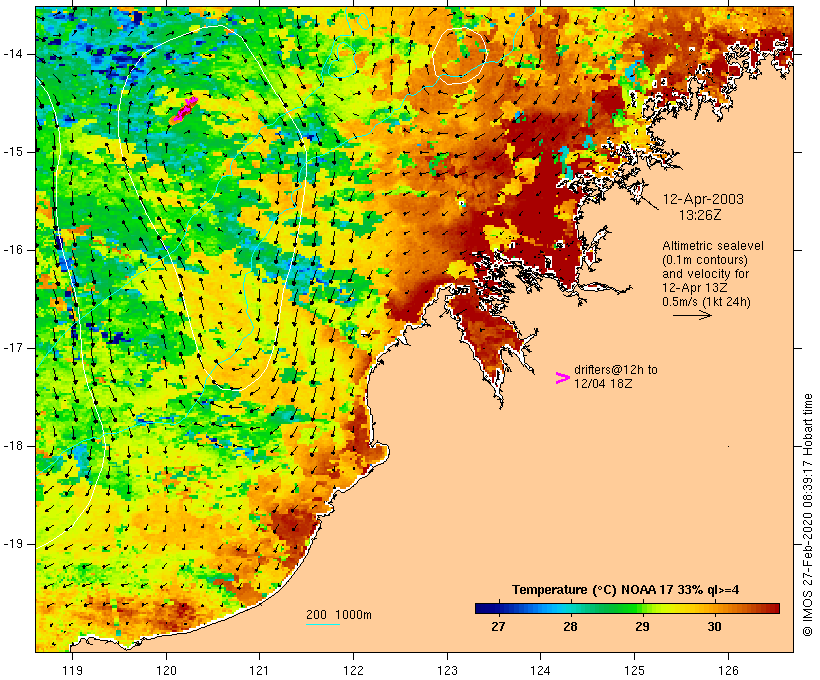Click the -14 latitude axis label

tap(12, 54)
